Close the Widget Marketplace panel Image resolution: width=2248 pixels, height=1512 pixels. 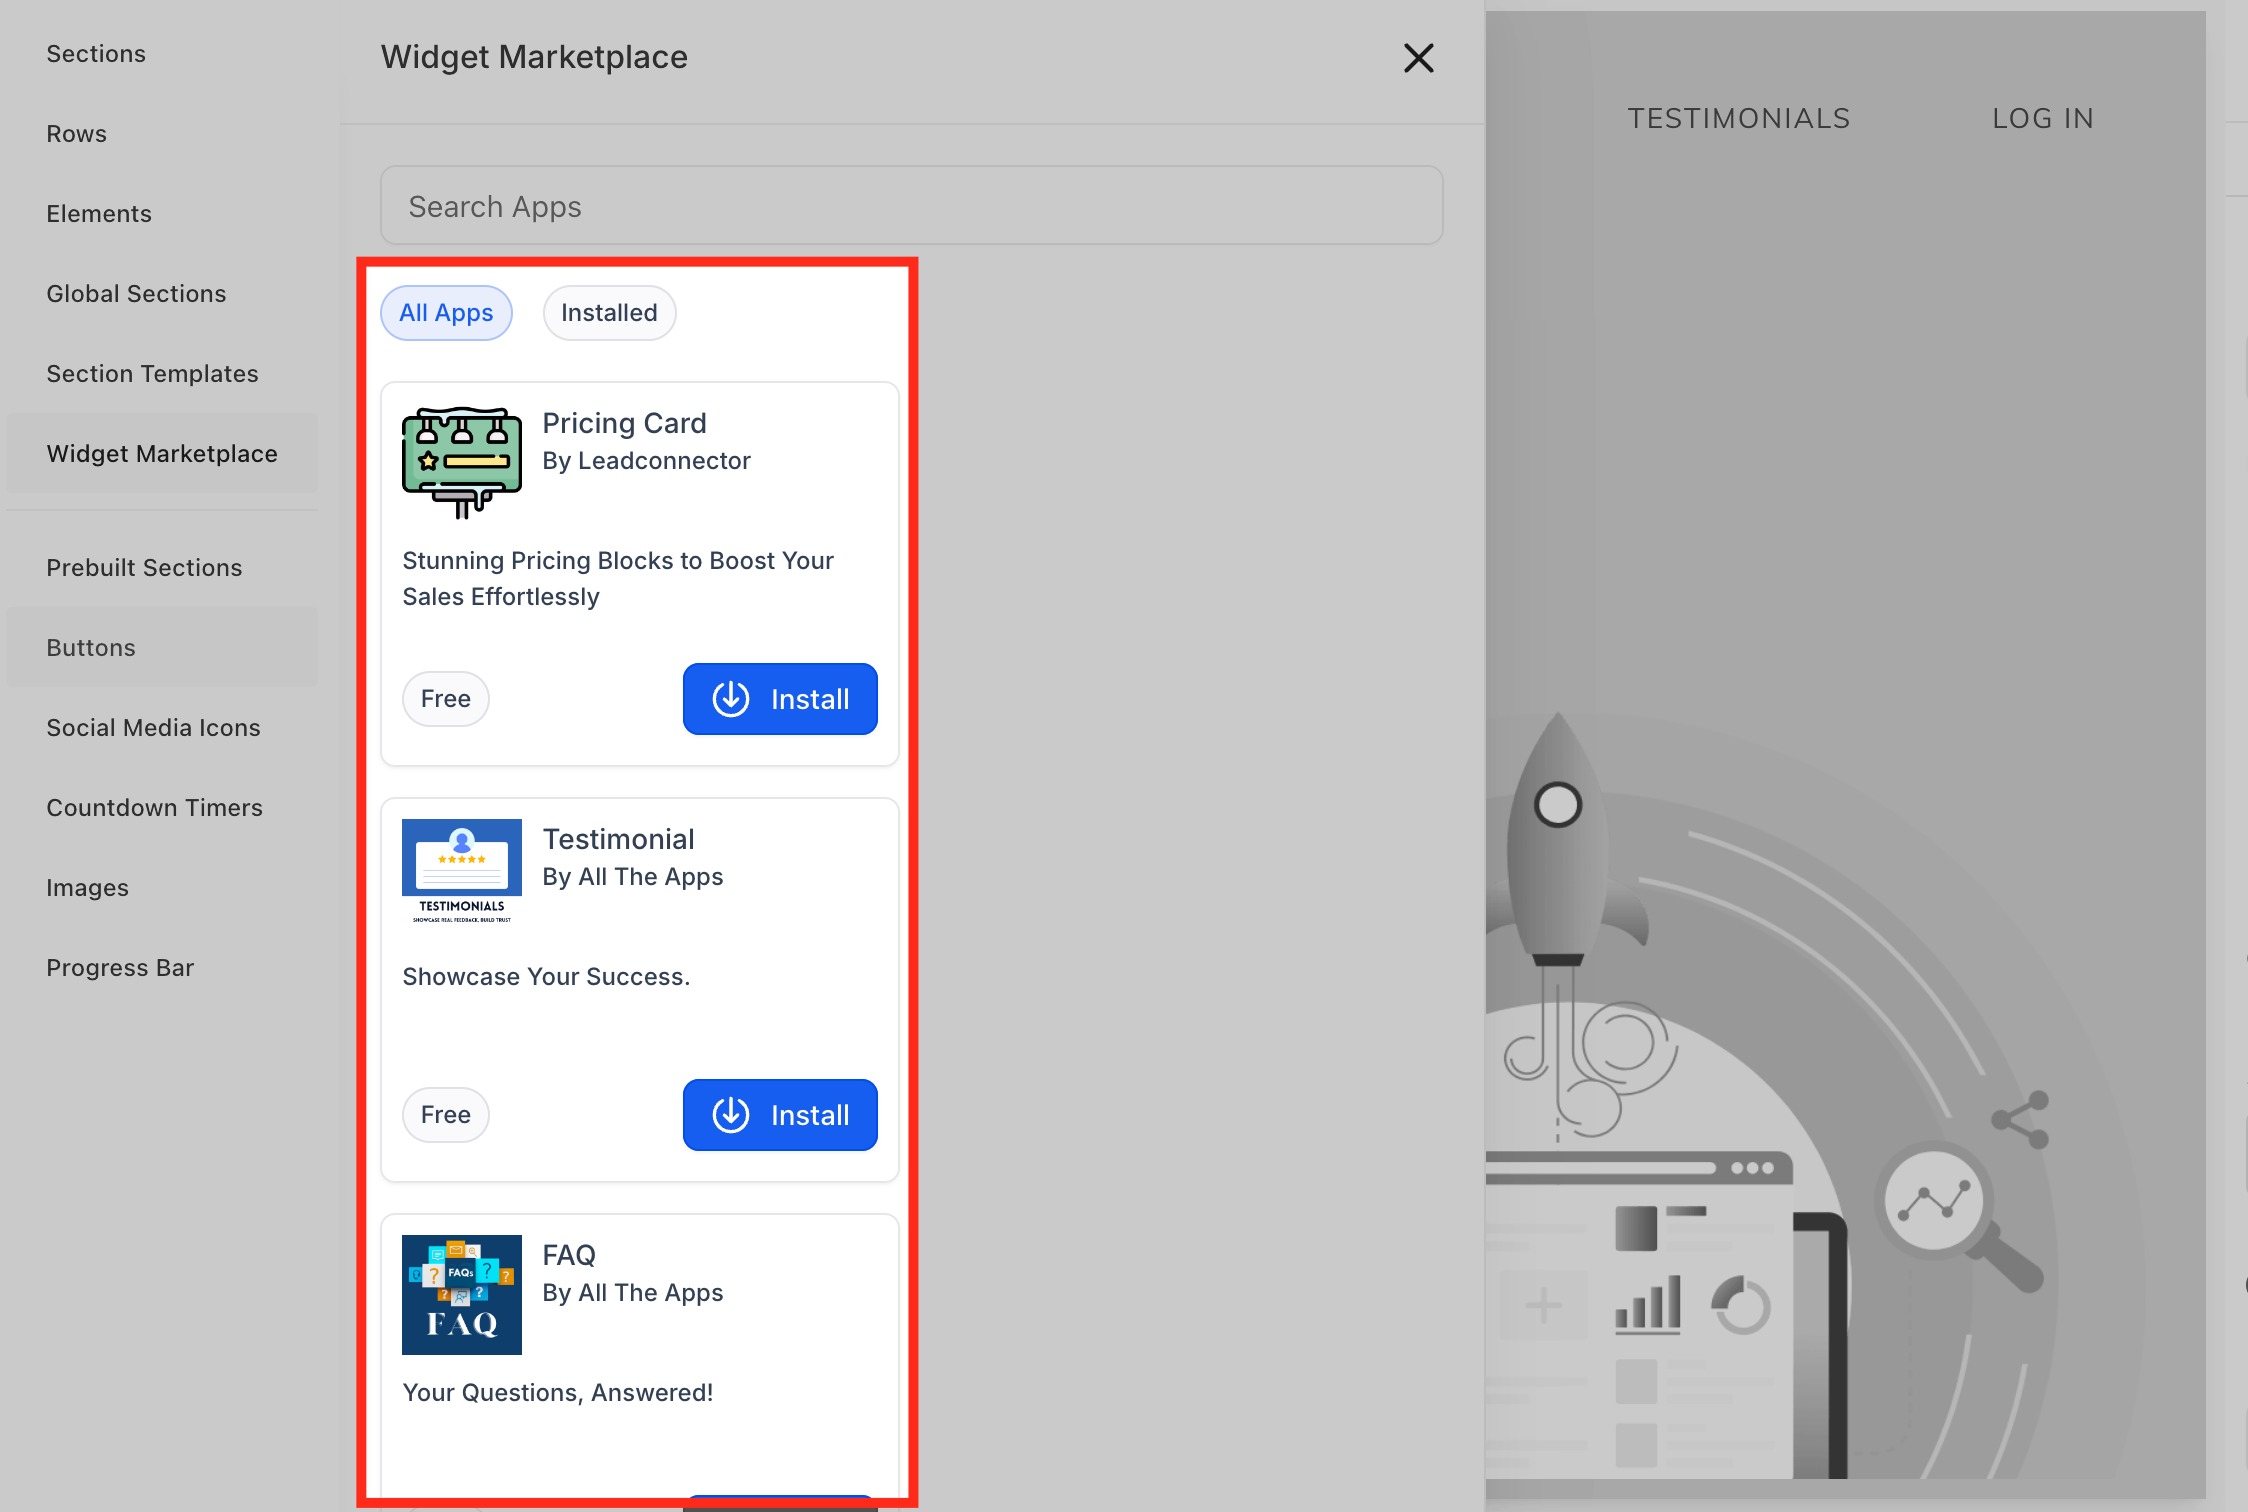[x=1418, y=58]
